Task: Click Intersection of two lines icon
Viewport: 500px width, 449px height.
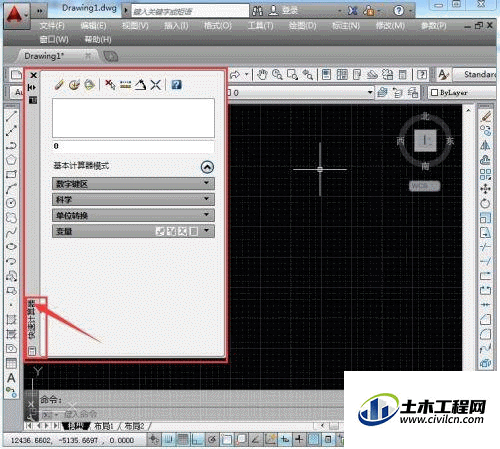Action: [155, 85]
